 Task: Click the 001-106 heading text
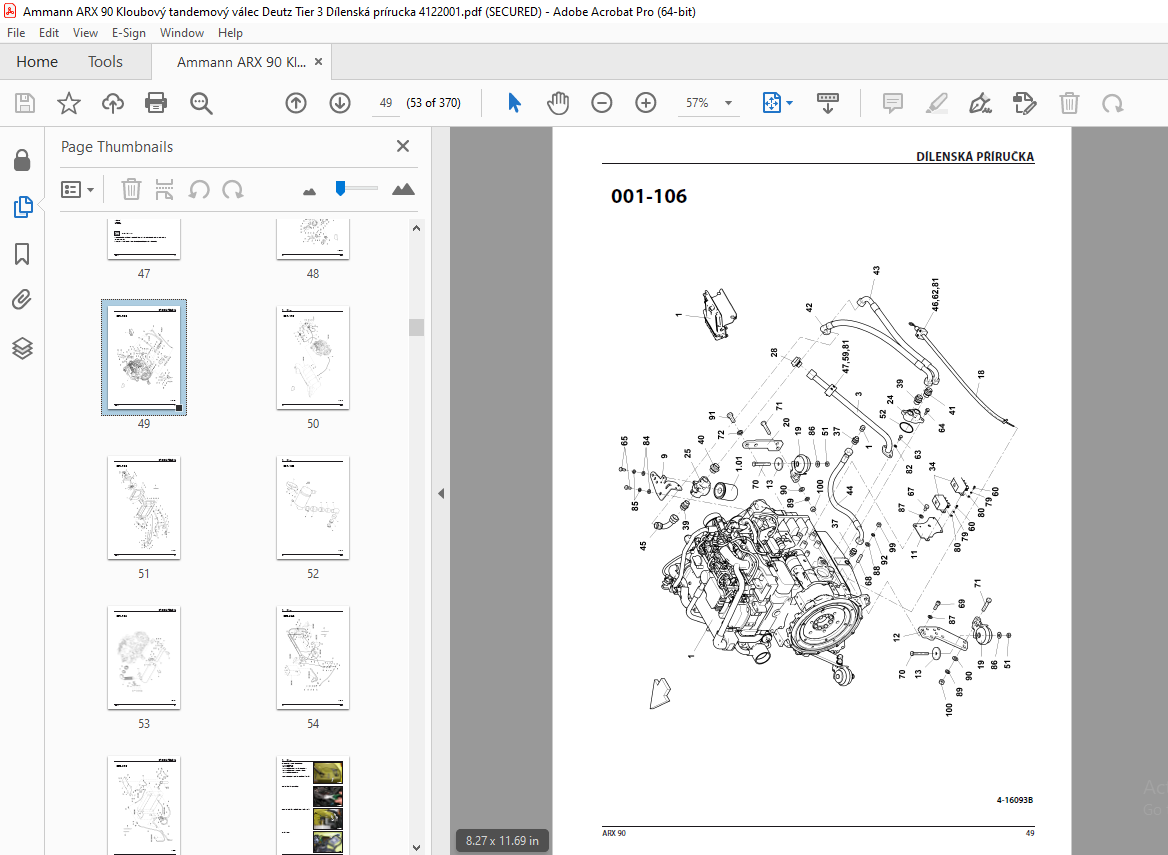649,196
